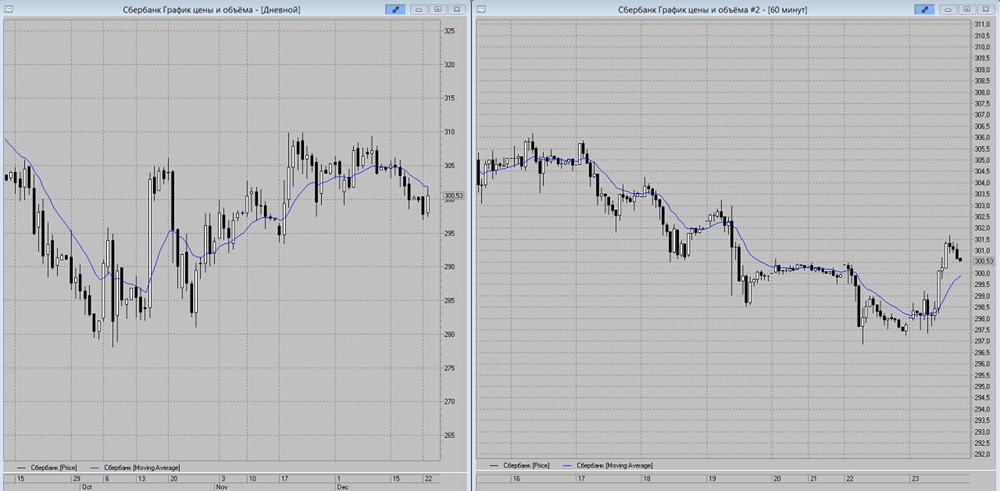Click the 310 price level on the Дневной axis
Viewport: 1000px width, 491px height.
pos(449,132)
